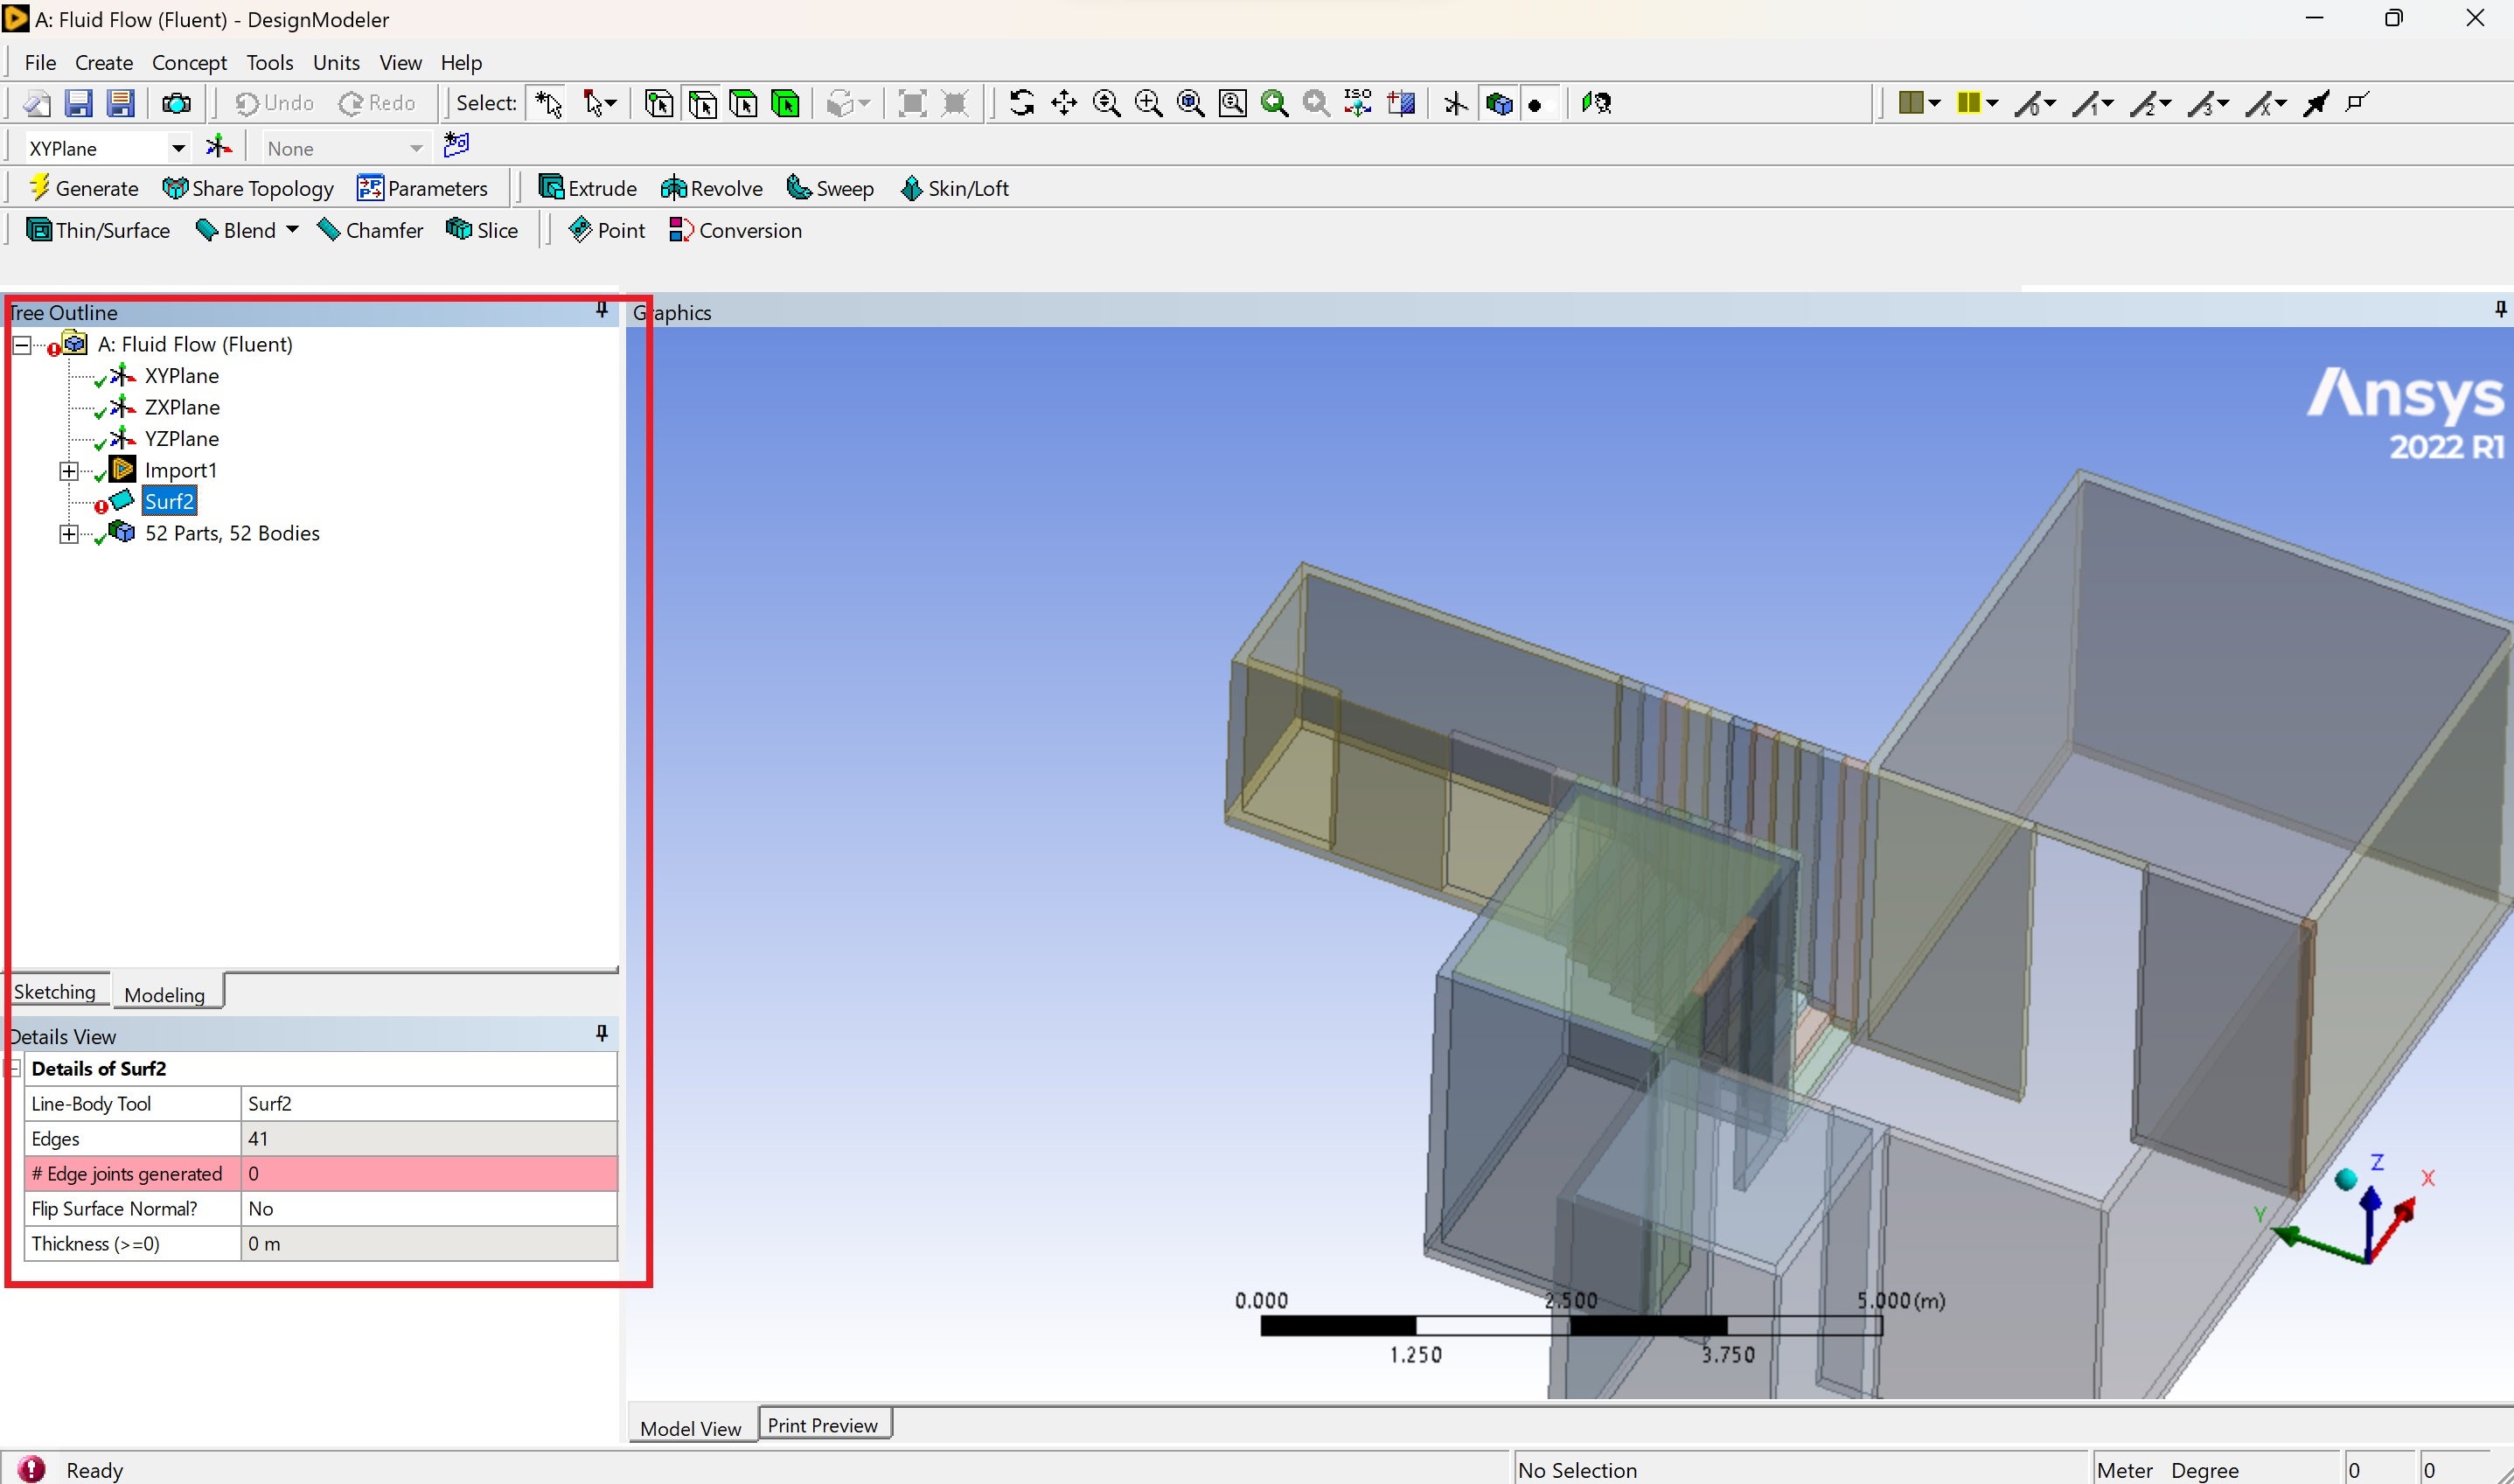The height and width of the screenshot is (1484, 2514).
Task: Toggle the body selection filter
Action: click(x=786, y=103)
